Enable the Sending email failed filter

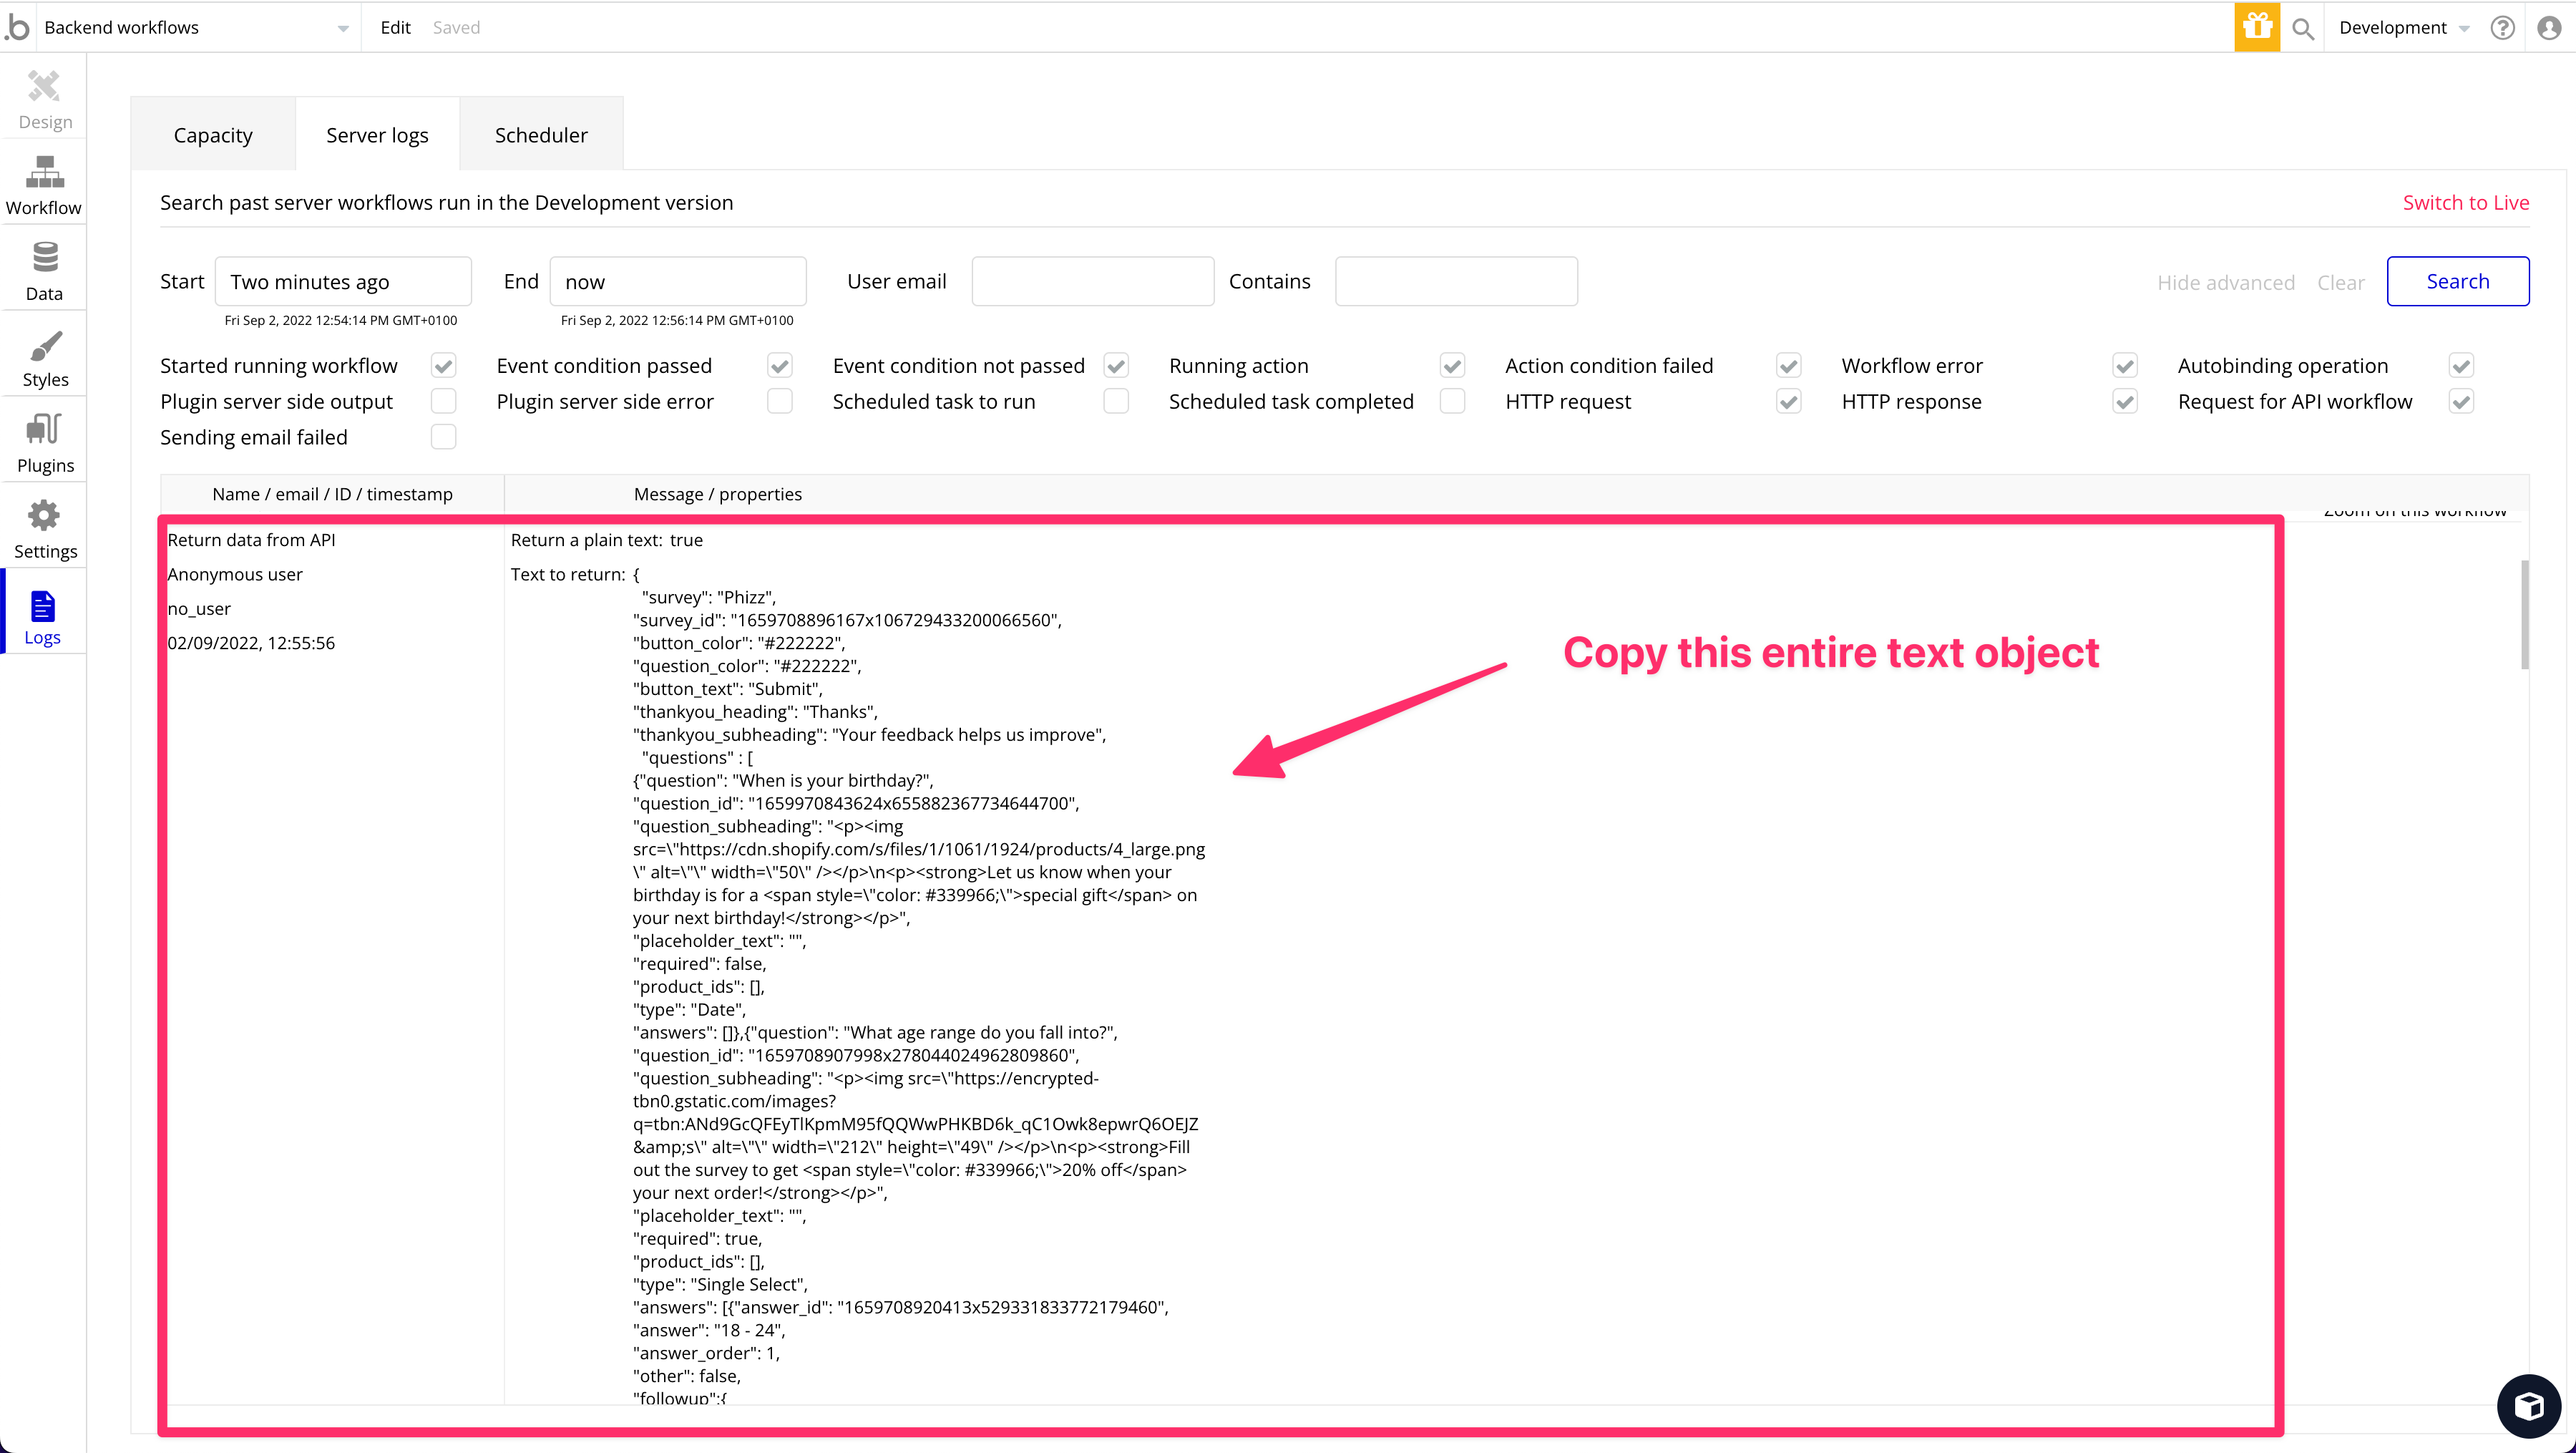[444, 436]
